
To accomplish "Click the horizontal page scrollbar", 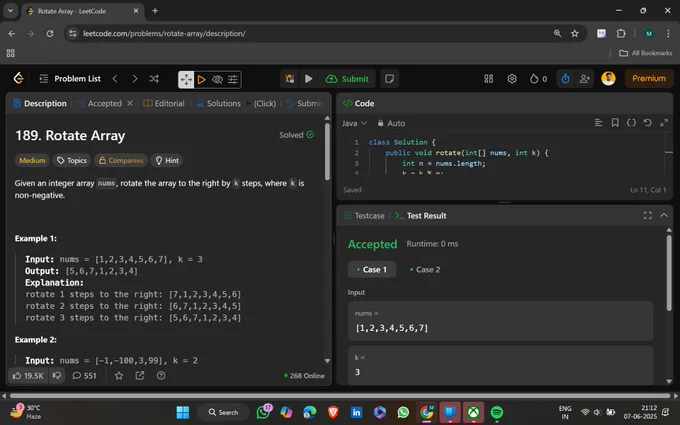I will 340,396.
